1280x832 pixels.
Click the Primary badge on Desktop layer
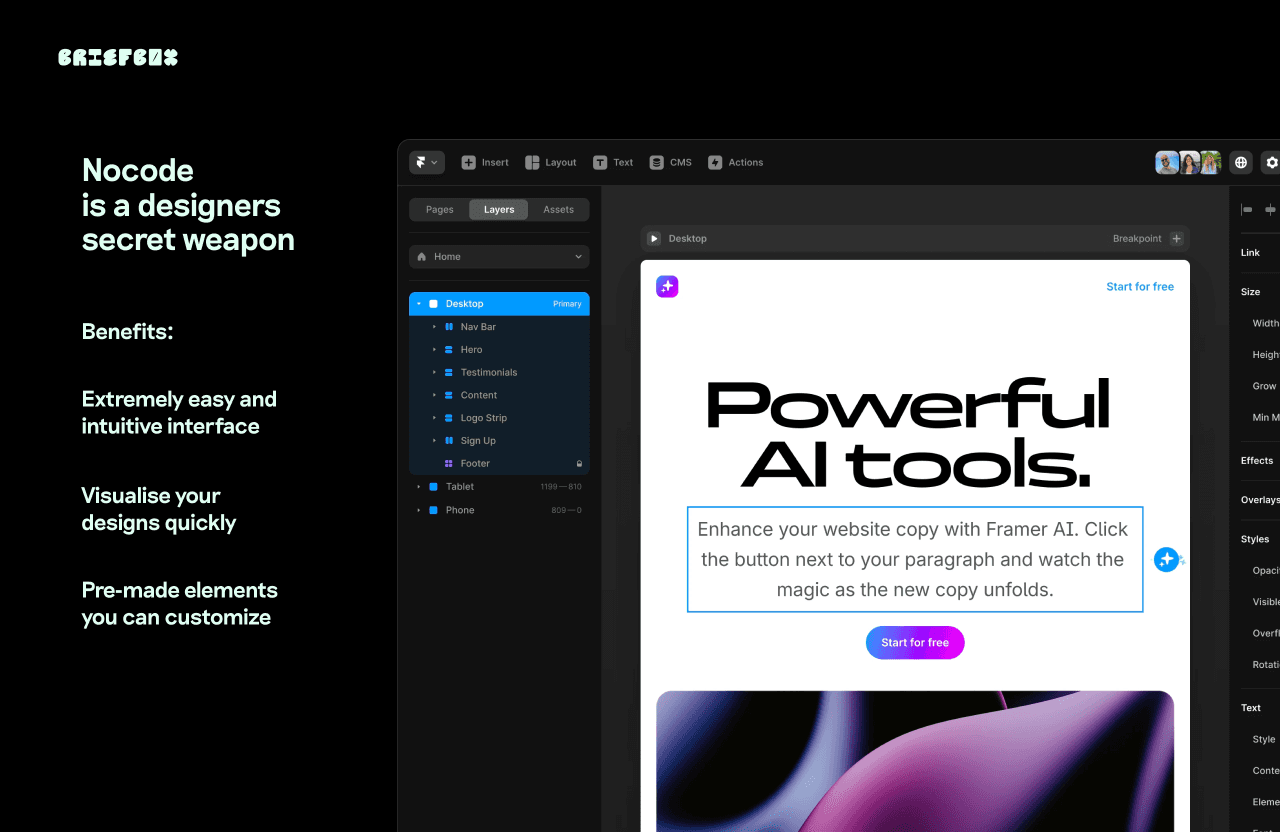click(x=567, y=304)
